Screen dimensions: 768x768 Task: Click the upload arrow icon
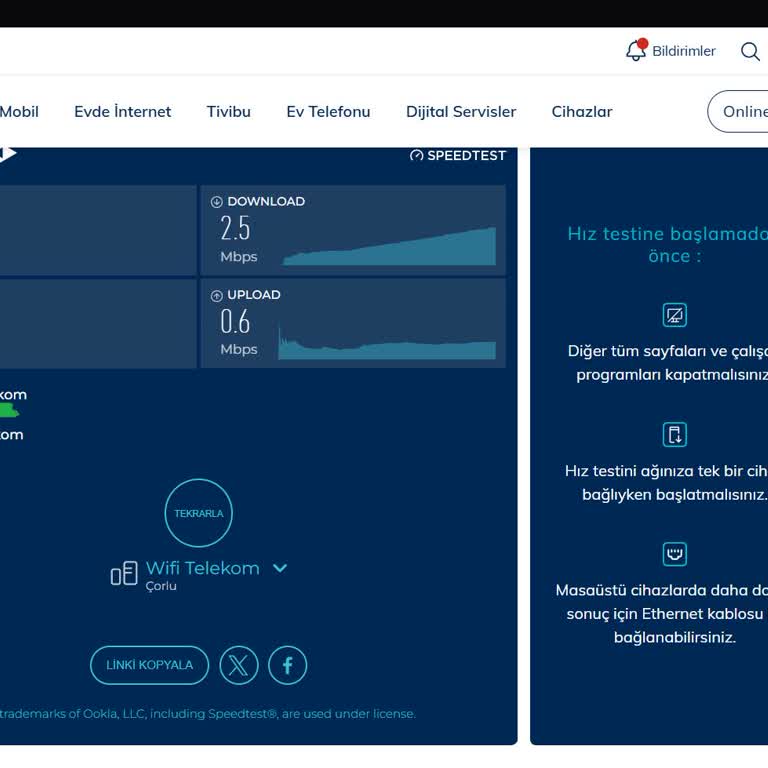click(x=216, y=295)
